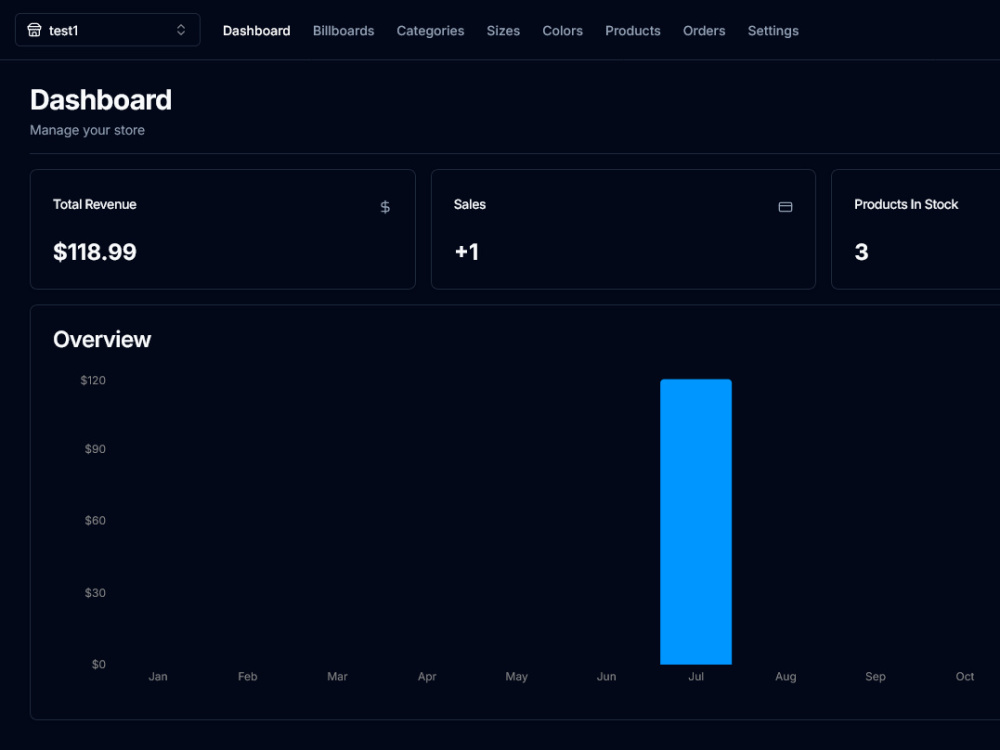
Task: Open the Billboards page
Action: (343, 31)
